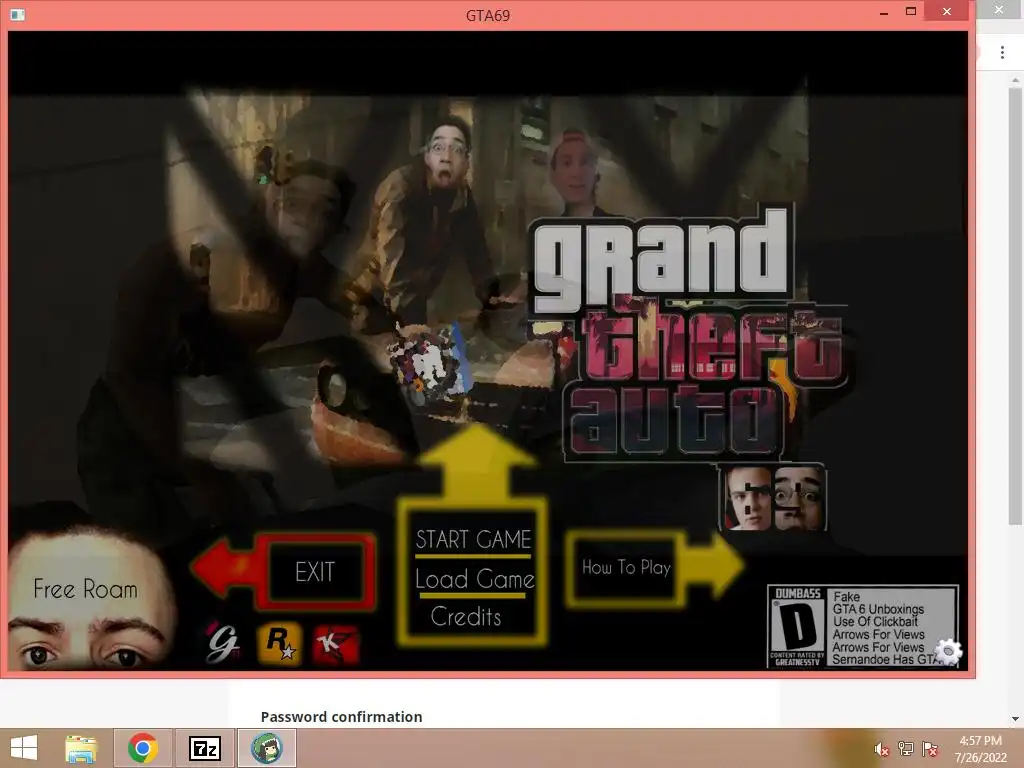The width and height of the screenshot is (1024, 768).
Task: Open 7-Zip from the taskbar
Action: click(x=204, y=748)
